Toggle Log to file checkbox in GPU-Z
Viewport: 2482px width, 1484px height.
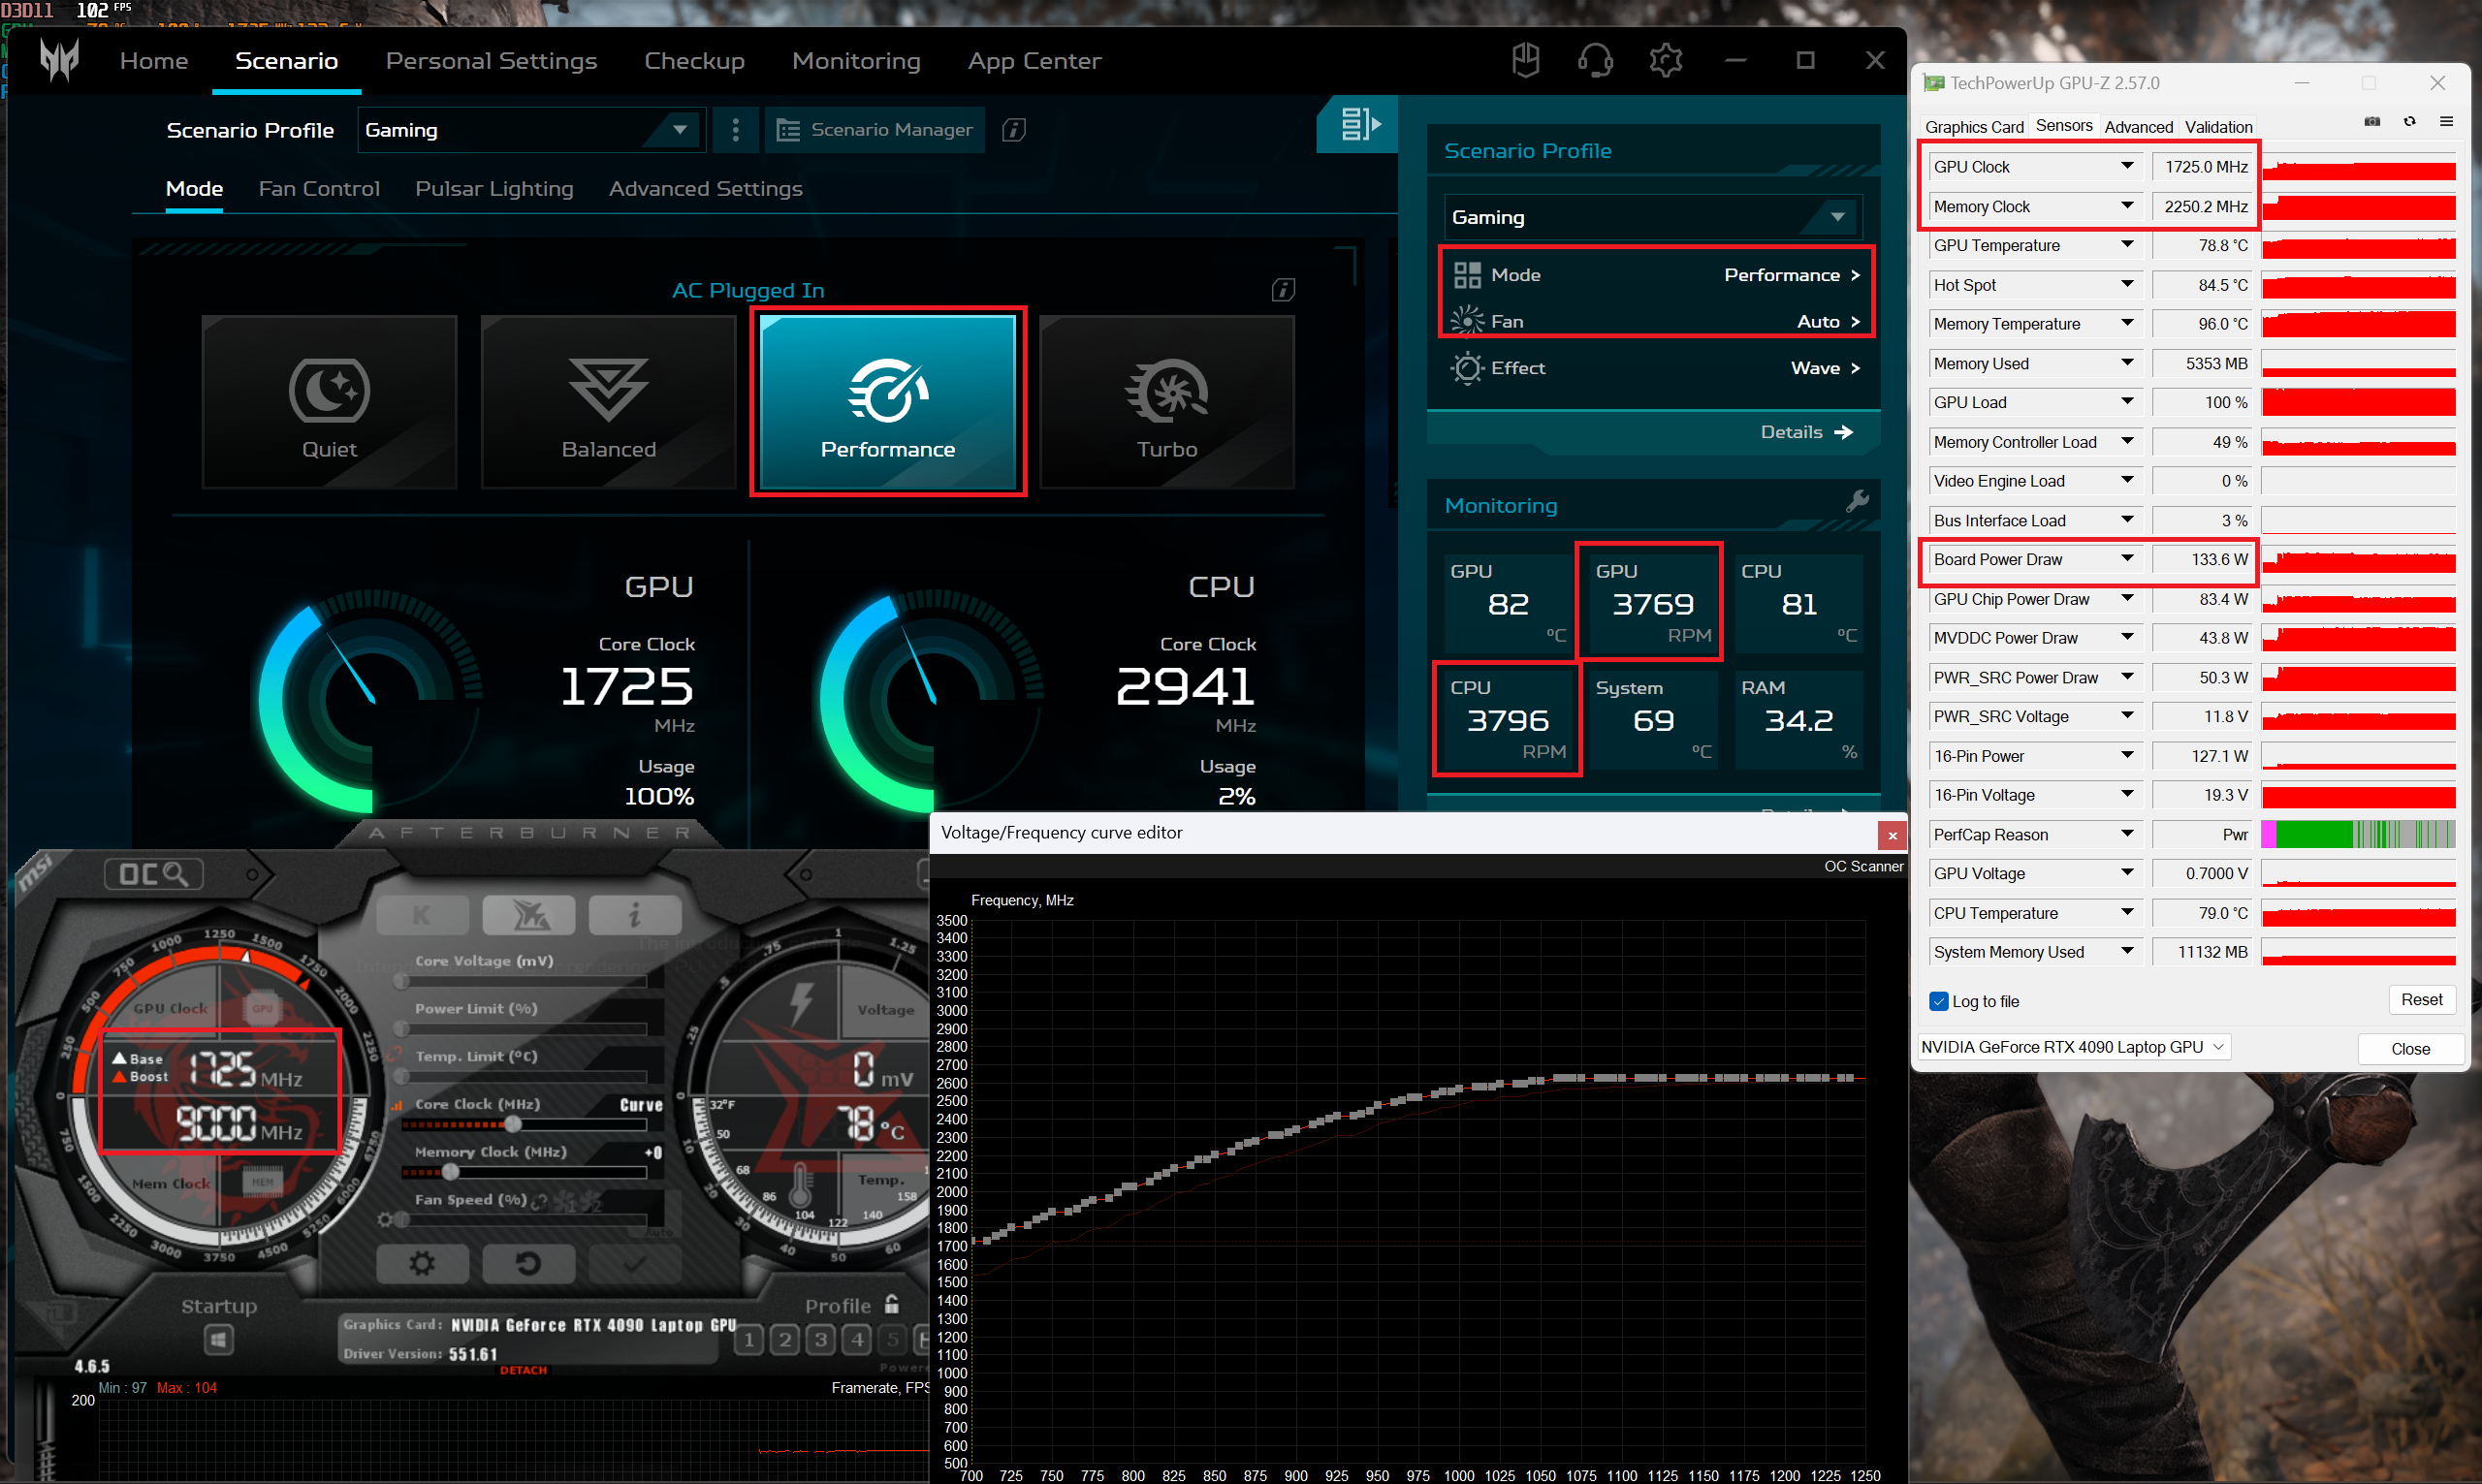(x=1939, y=1001)
